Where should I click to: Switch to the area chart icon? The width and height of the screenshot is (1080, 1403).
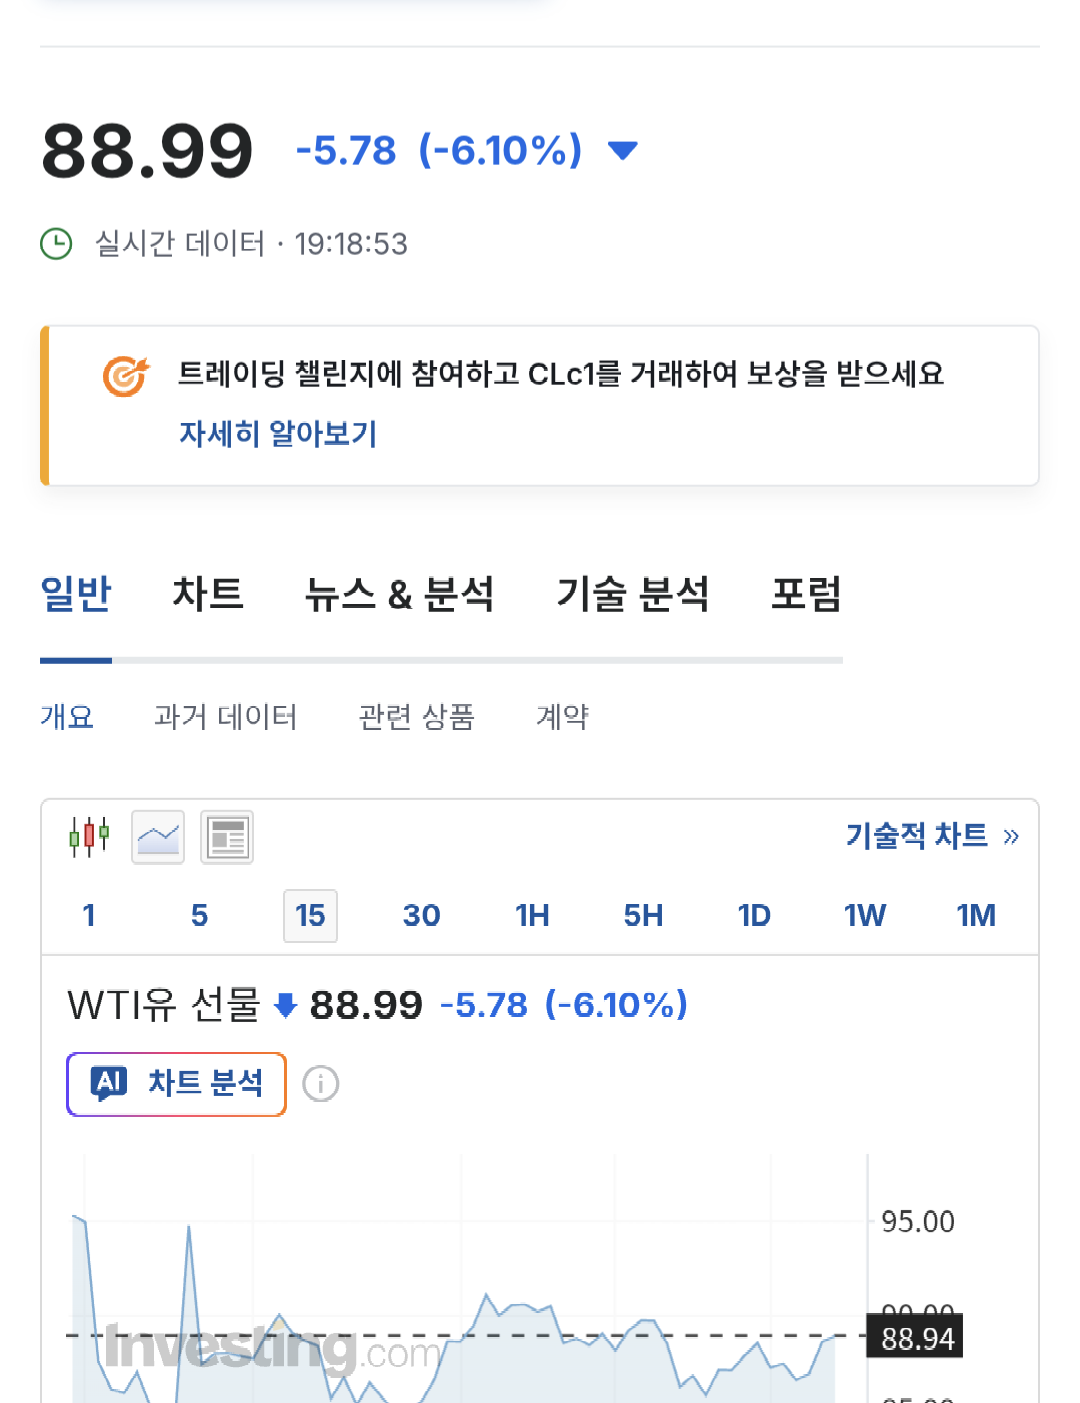158,837
